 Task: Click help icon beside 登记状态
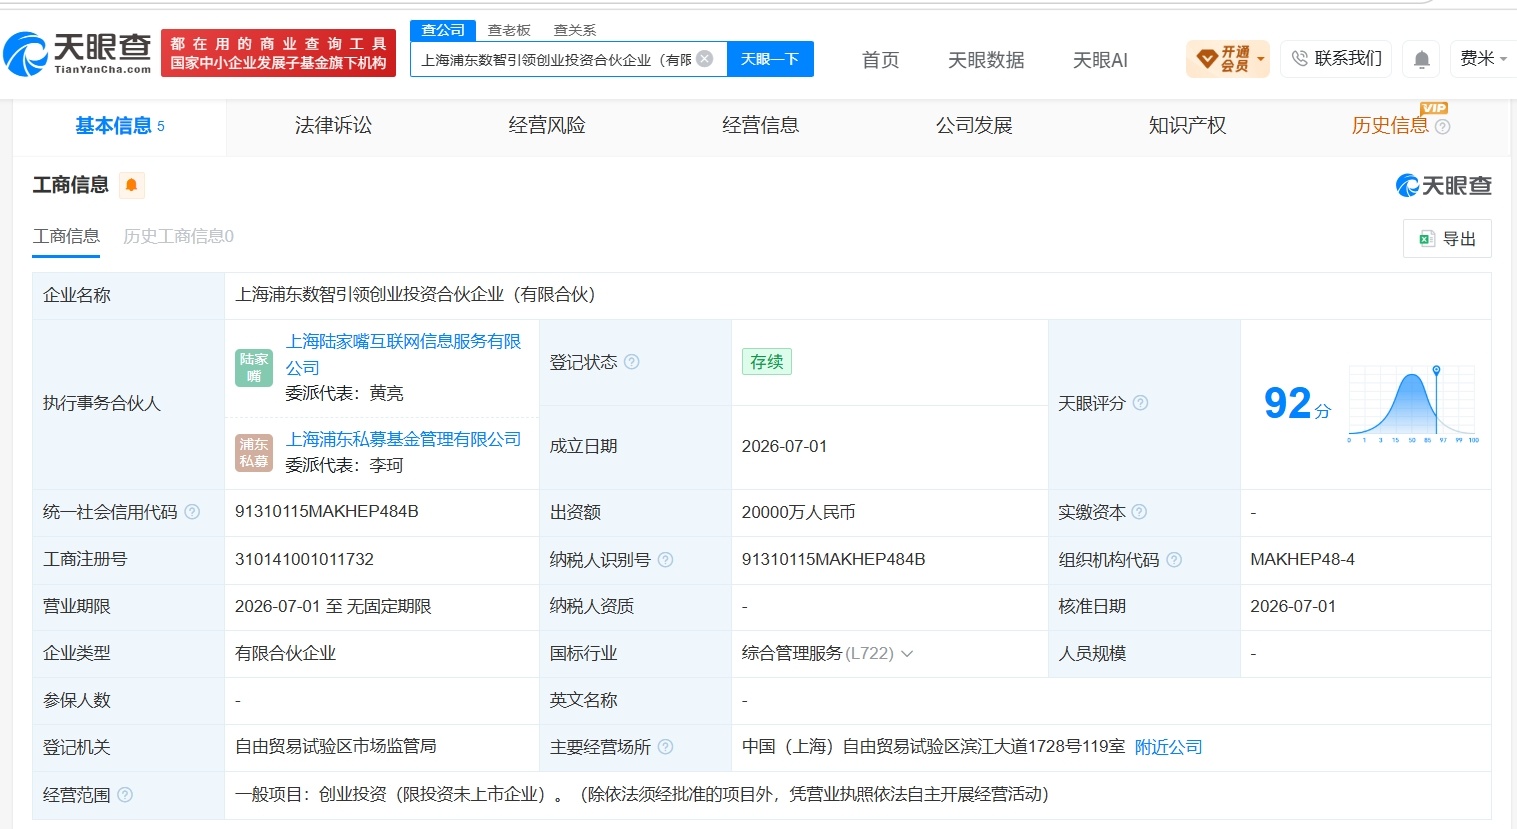[632, 362]
